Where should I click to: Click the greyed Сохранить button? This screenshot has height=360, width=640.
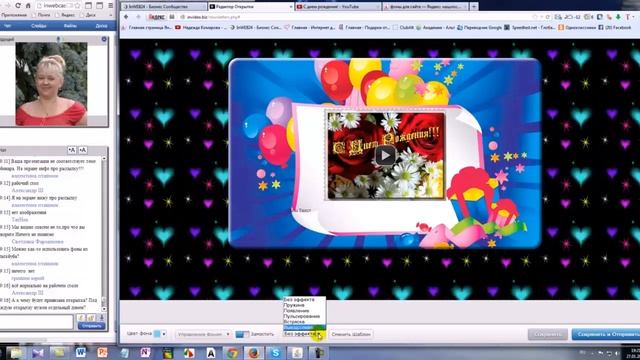pos(548,334)
